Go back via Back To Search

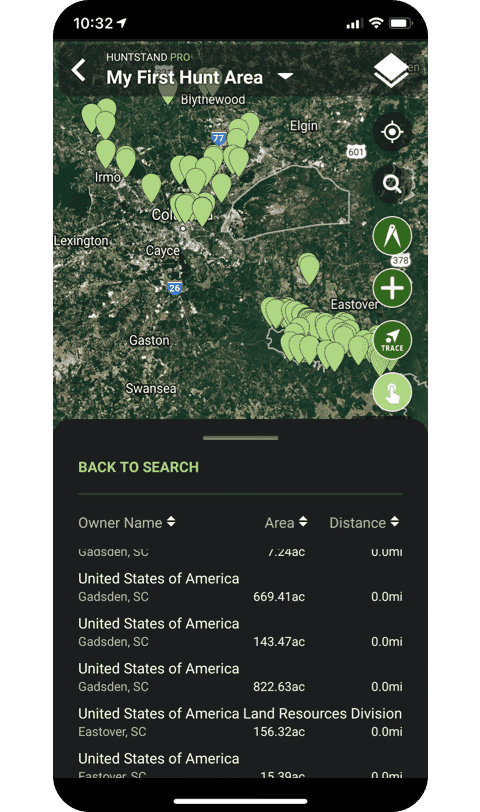138,467
